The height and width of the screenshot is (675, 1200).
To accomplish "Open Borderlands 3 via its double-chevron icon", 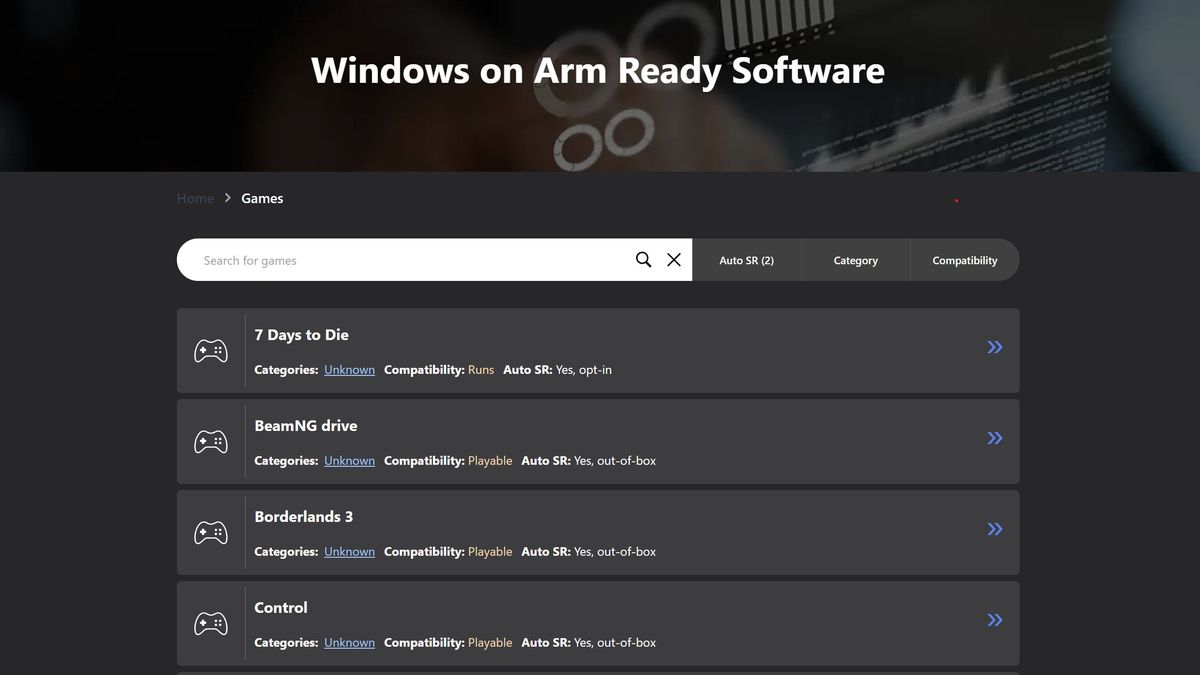I will point(994,529).
